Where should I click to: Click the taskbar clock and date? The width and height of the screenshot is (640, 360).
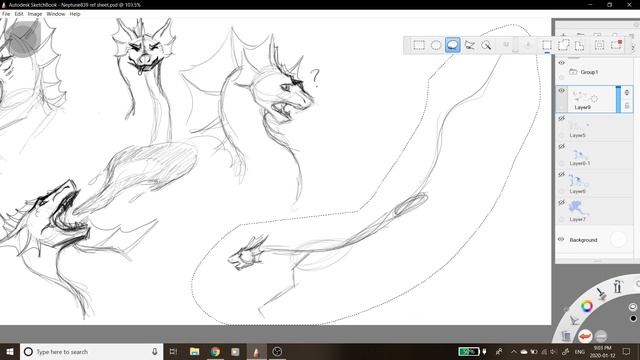(602, 351)
